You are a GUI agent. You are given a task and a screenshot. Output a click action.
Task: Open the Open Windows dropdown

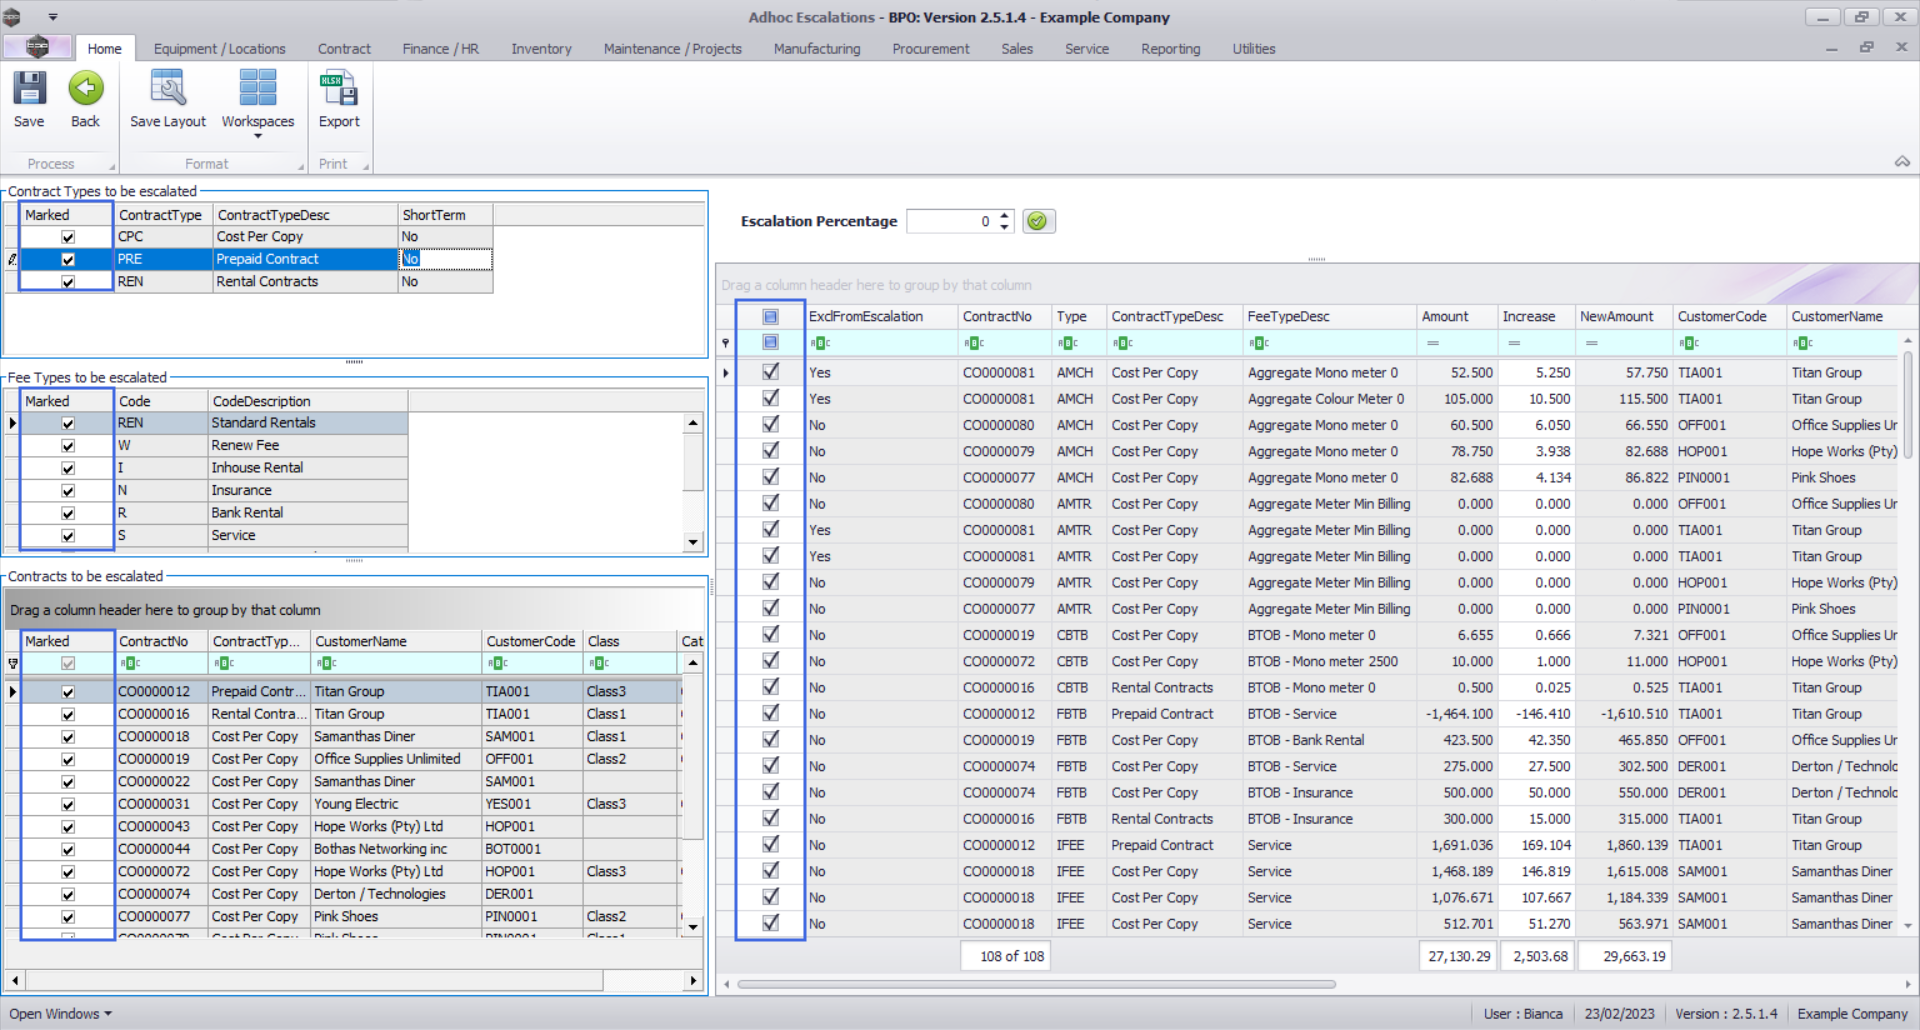click(x=60, y=1013)
